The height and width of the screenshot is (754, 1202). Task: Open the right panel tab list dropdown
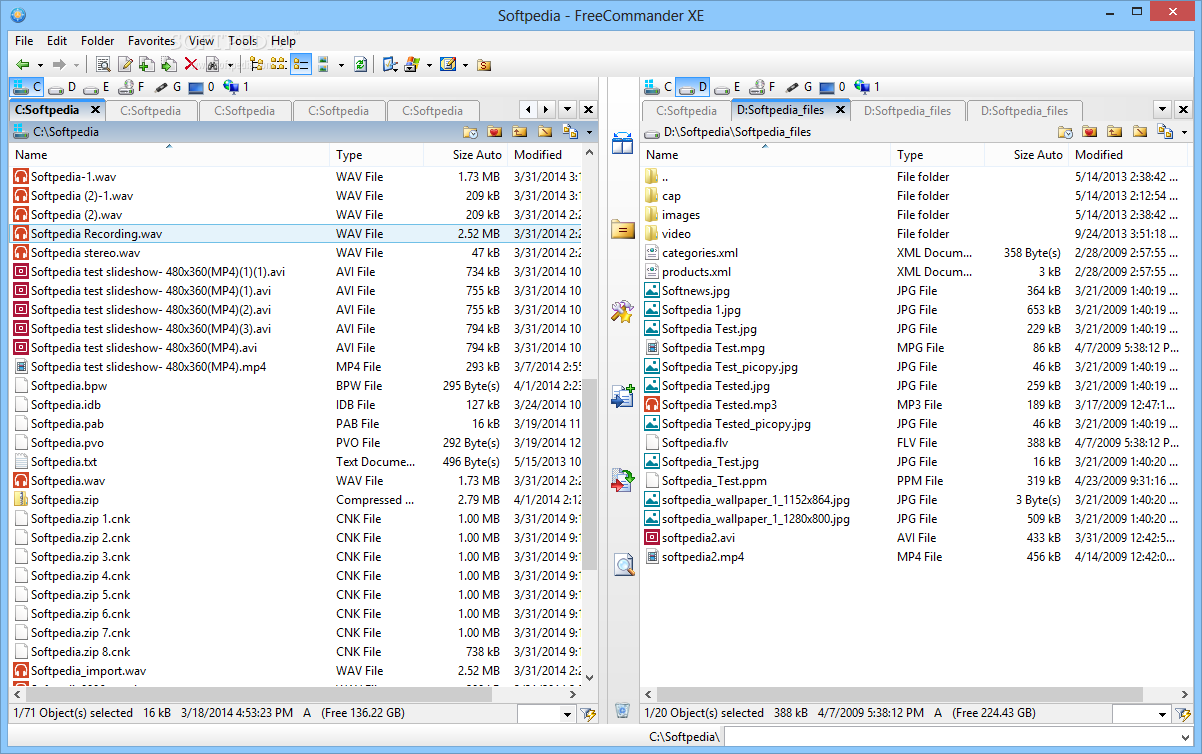pyautogui.click(x=1162, y=109)
